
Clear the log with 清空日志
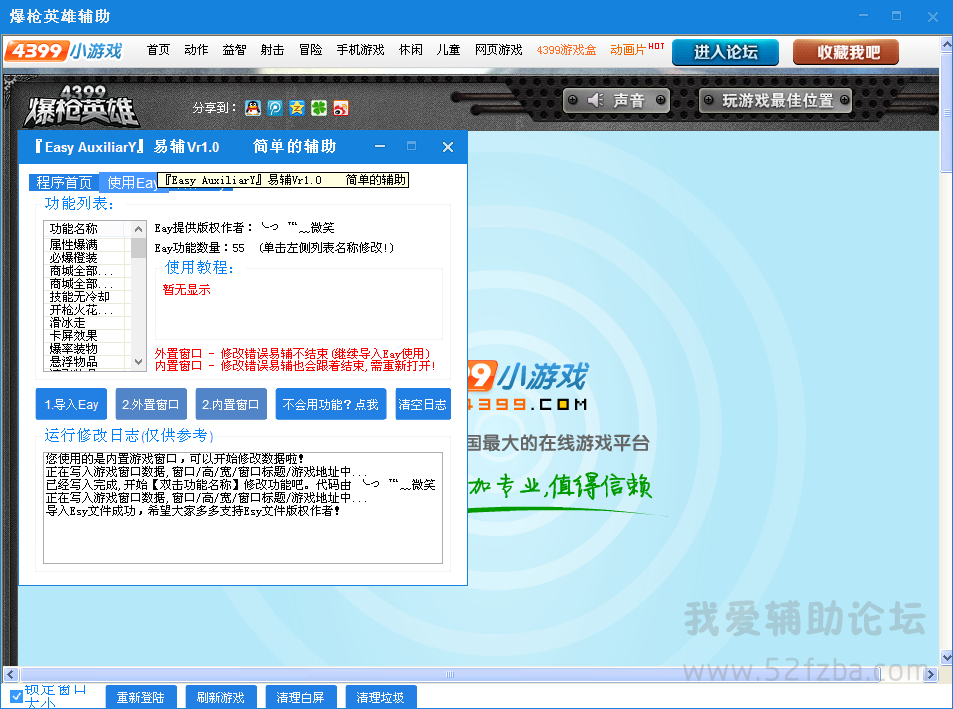[423, 404]
